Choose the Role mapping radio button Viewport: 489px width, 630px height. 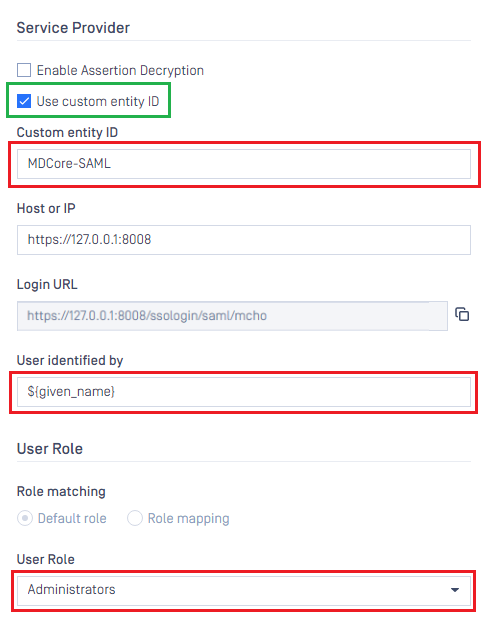point(135,518)
